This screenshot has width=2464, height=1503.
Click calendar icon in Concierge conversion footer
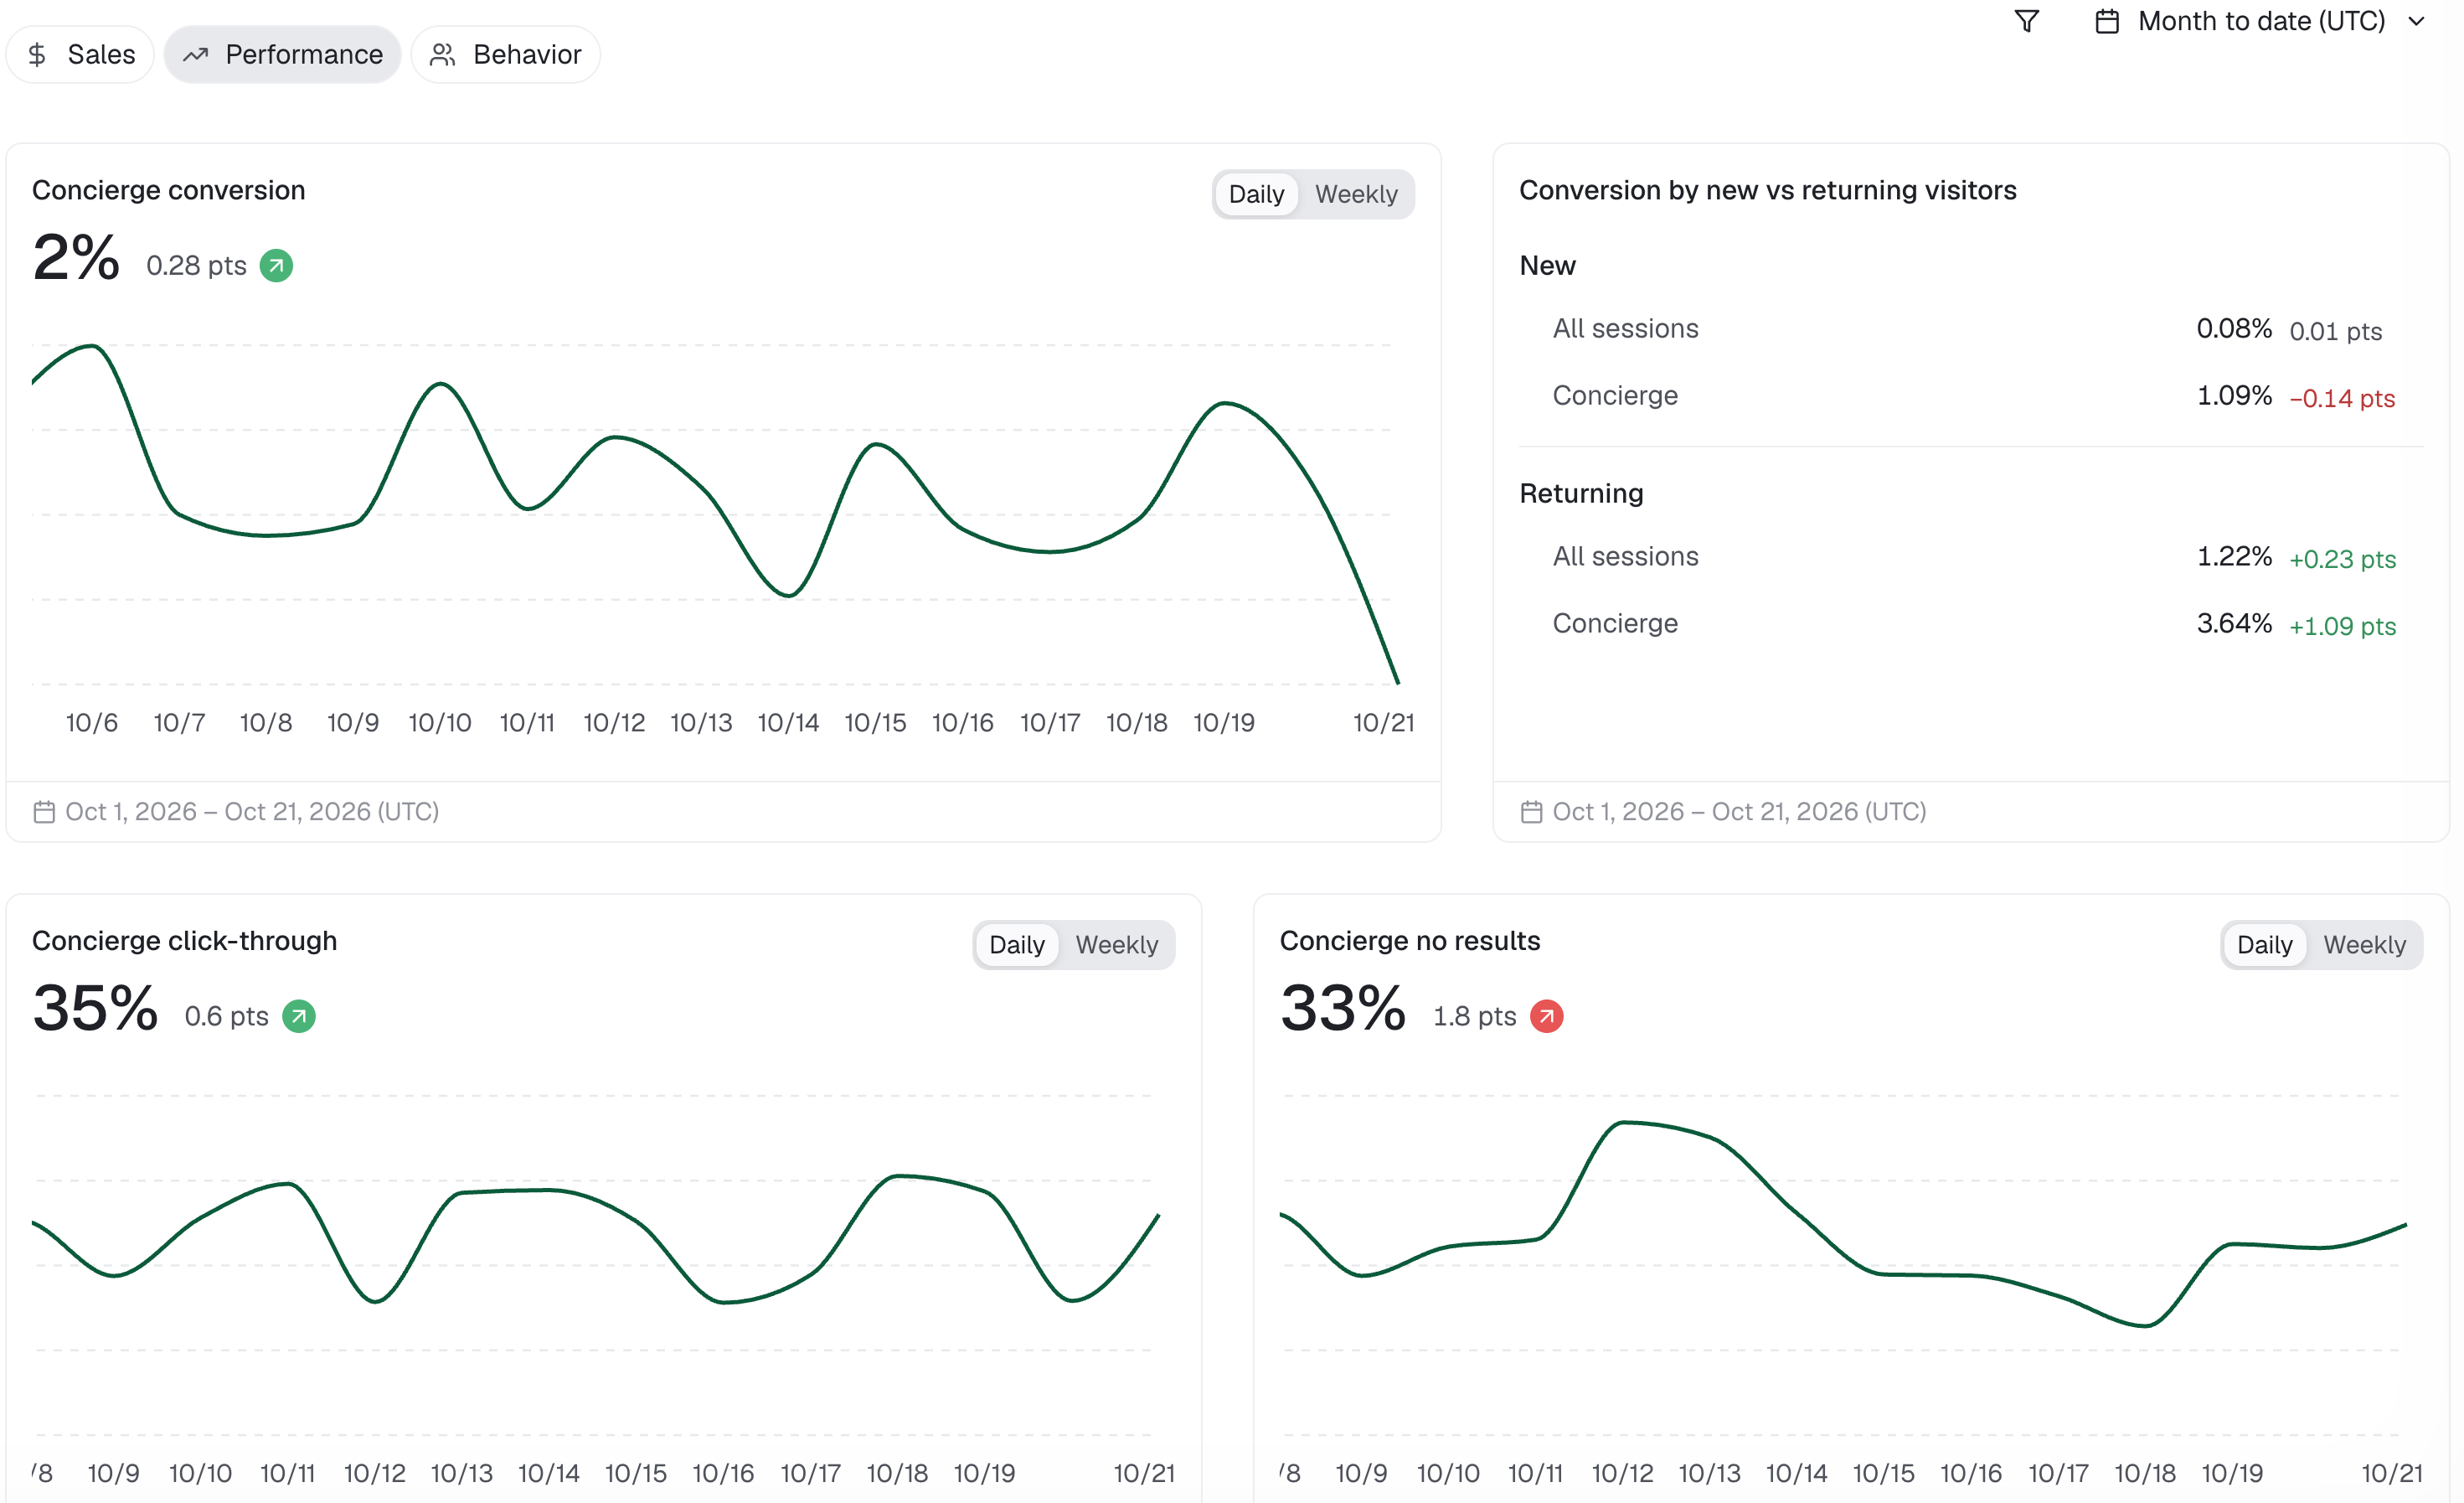point(44,811)
